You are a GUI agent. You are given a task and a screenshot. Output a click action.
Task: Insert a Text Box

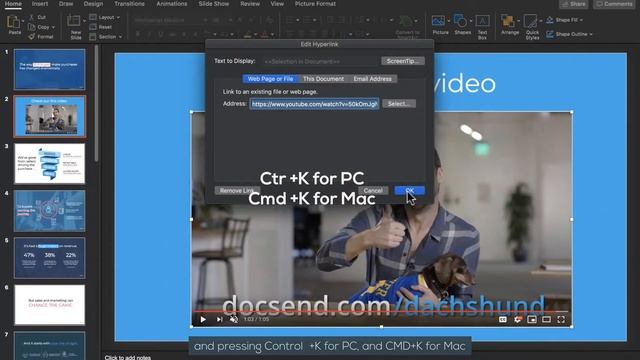(x=482, y=20)
